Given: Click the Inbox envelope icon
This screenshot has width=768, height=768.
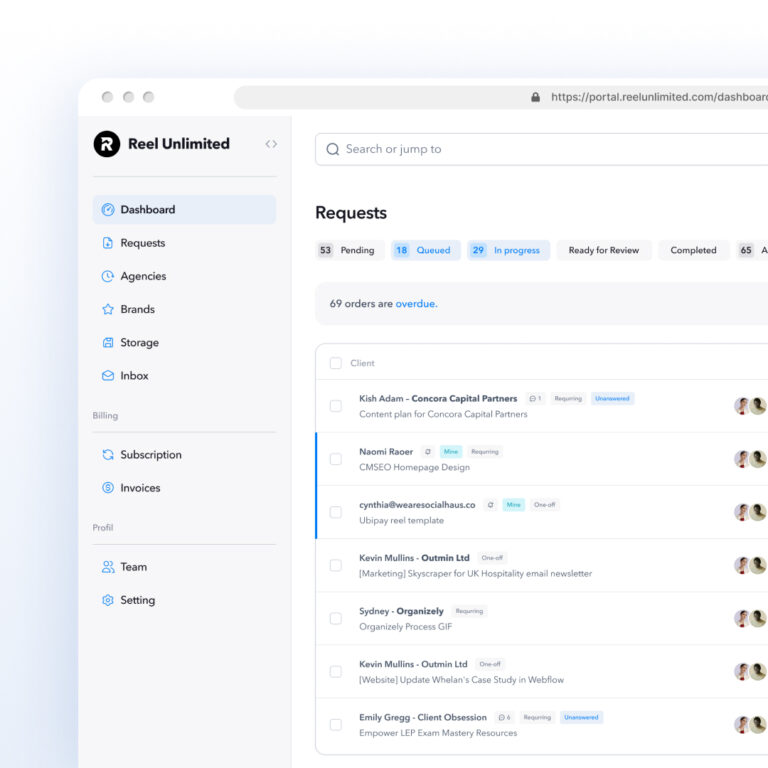Looking at the screenshot, I should tap(108, 376).
